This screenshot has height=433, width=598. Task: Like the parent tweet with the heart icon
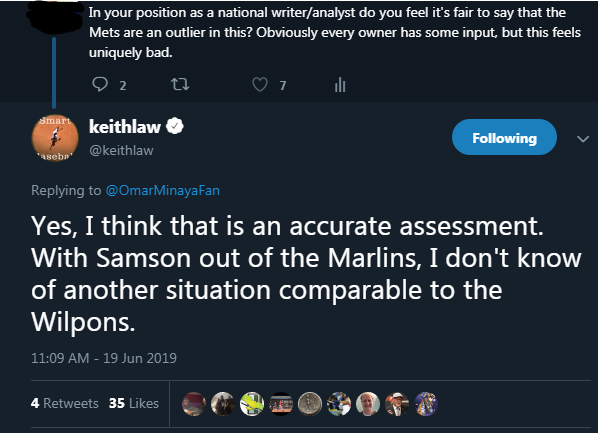tap(260, 84)
